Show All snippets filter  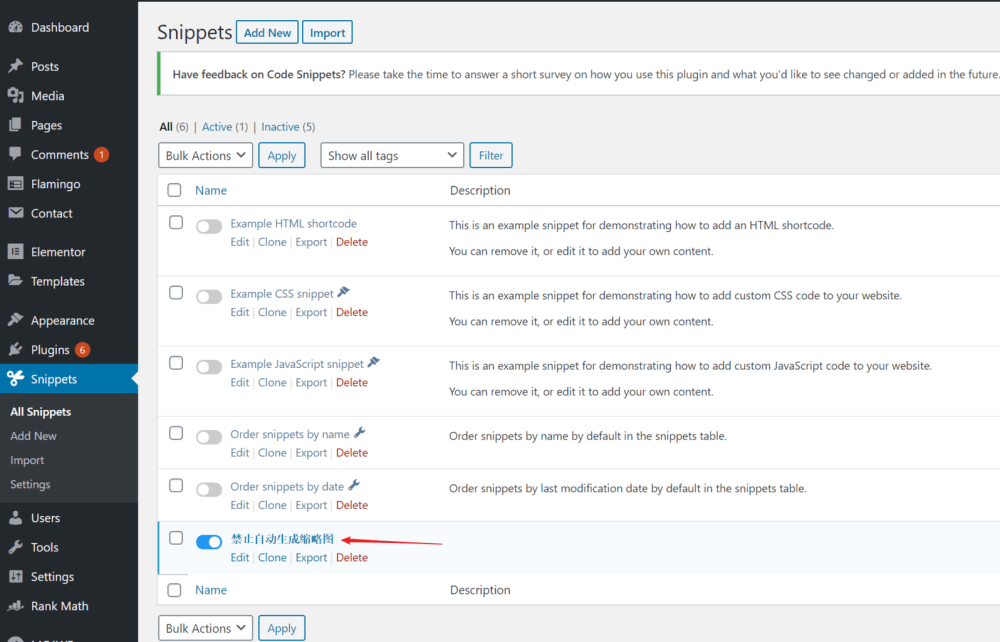[x=166, y=127]
